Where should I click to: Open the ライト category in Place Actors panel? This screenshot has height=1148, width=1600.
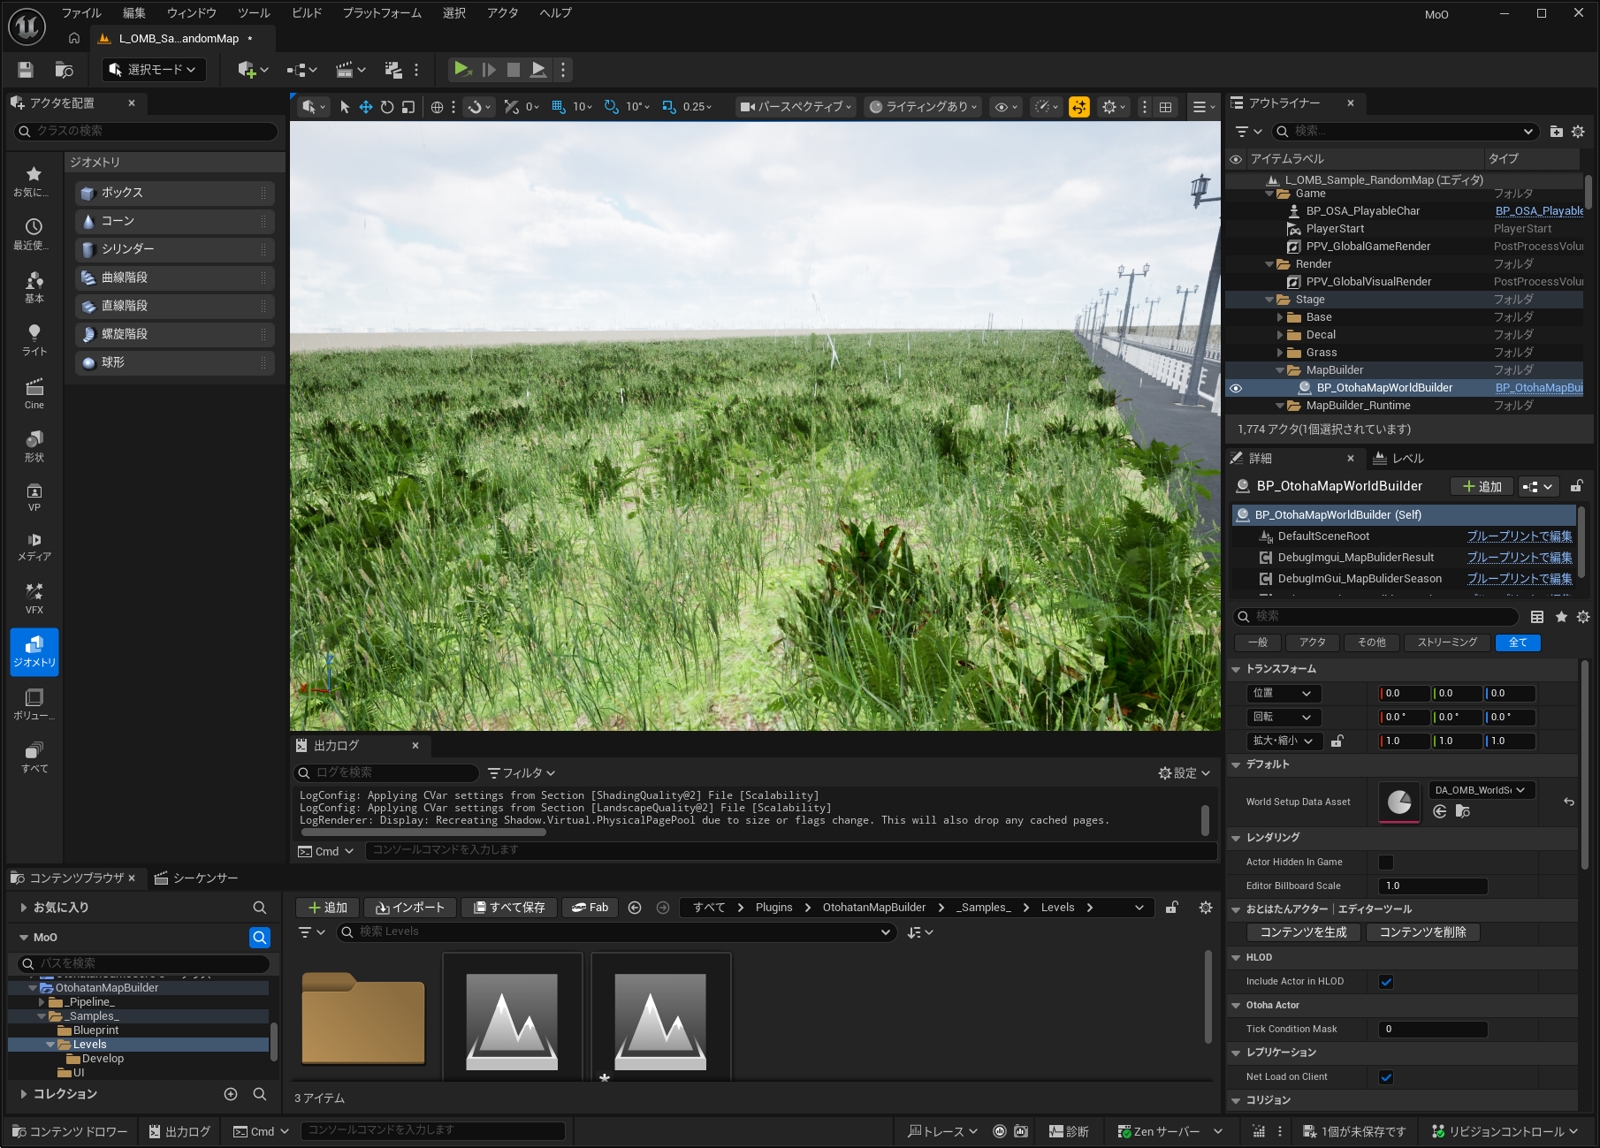pyautogui.click(x=34, y=339)
